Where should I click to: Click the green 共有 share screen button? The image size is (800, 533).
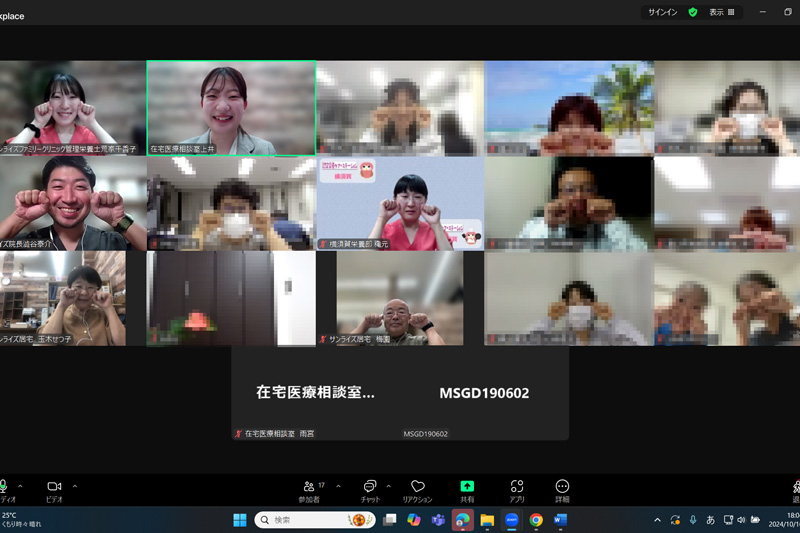[467, 488]
